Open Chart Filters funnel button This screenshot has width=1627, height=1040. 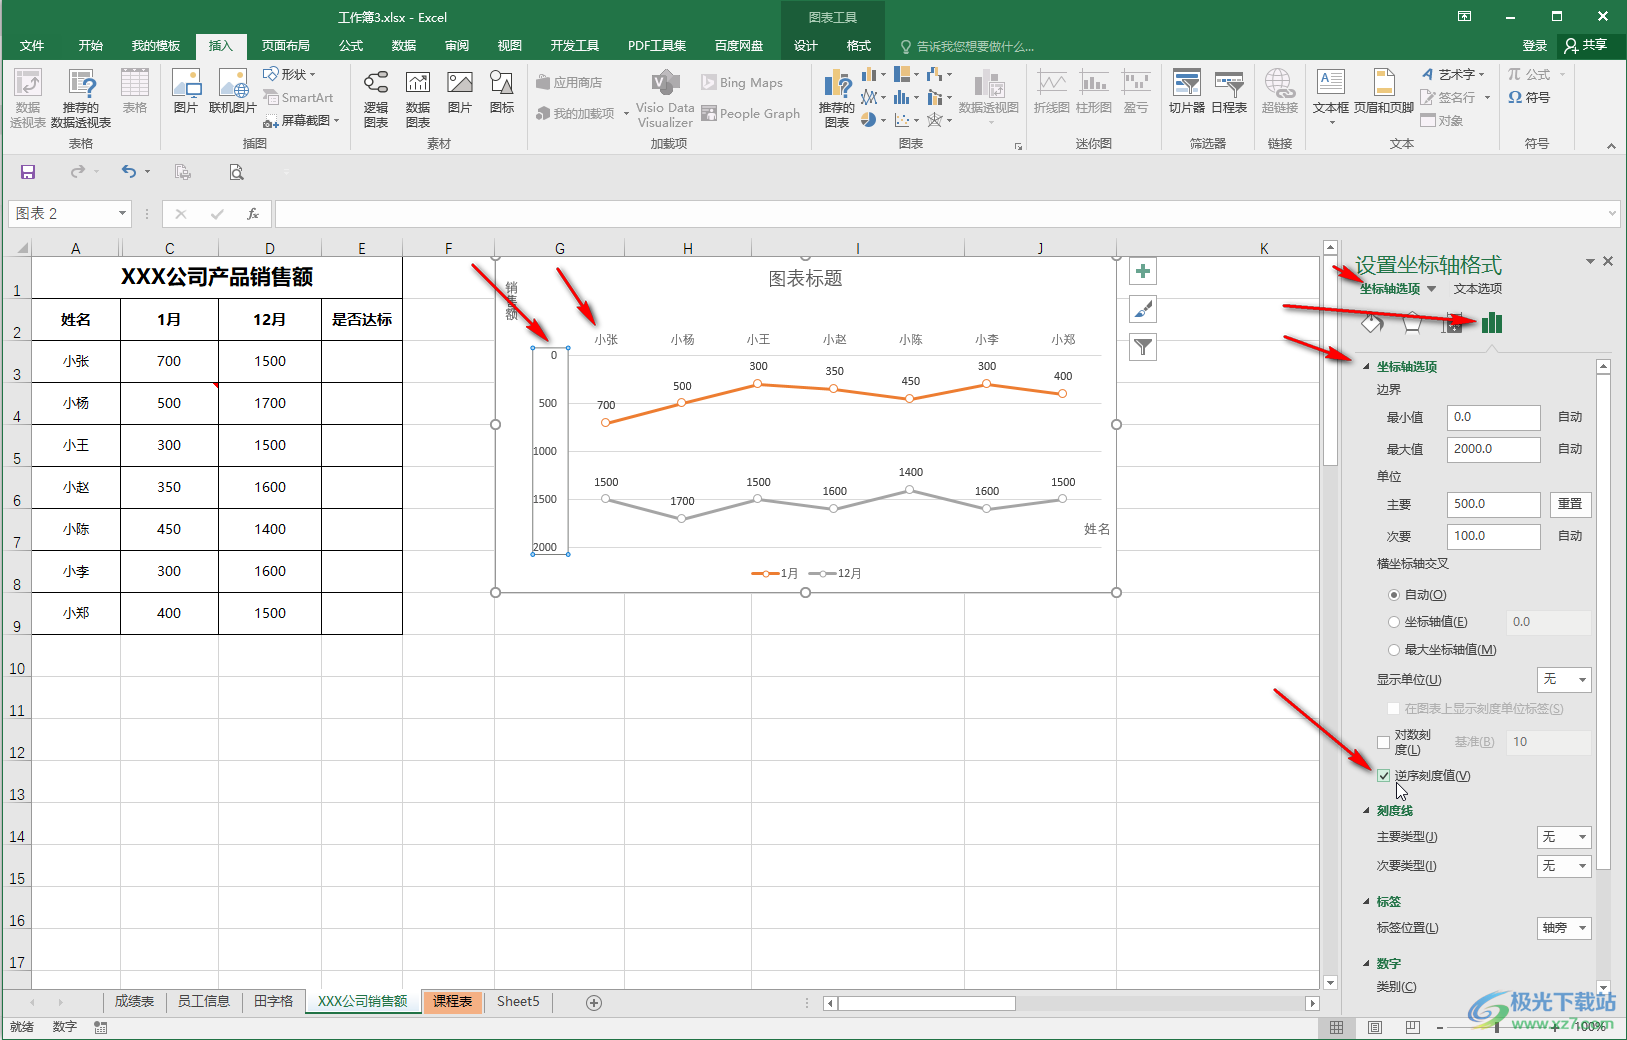click(1143, 347)
